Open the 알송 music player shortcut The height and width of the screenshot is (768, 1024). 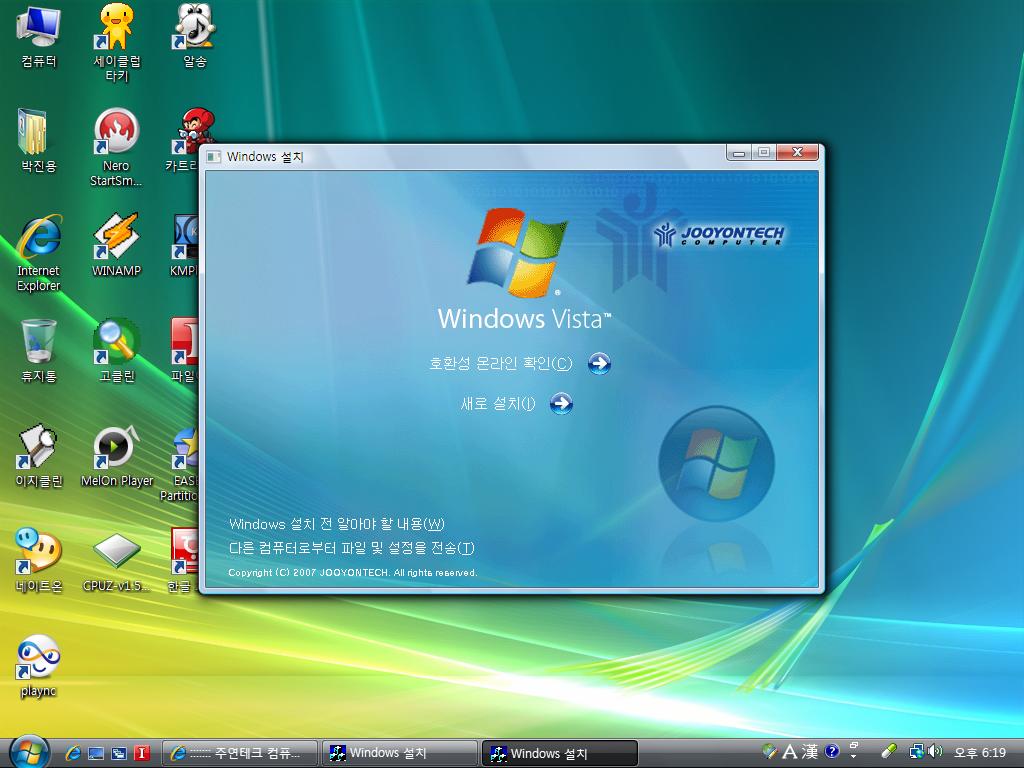(x=195, y=36)
